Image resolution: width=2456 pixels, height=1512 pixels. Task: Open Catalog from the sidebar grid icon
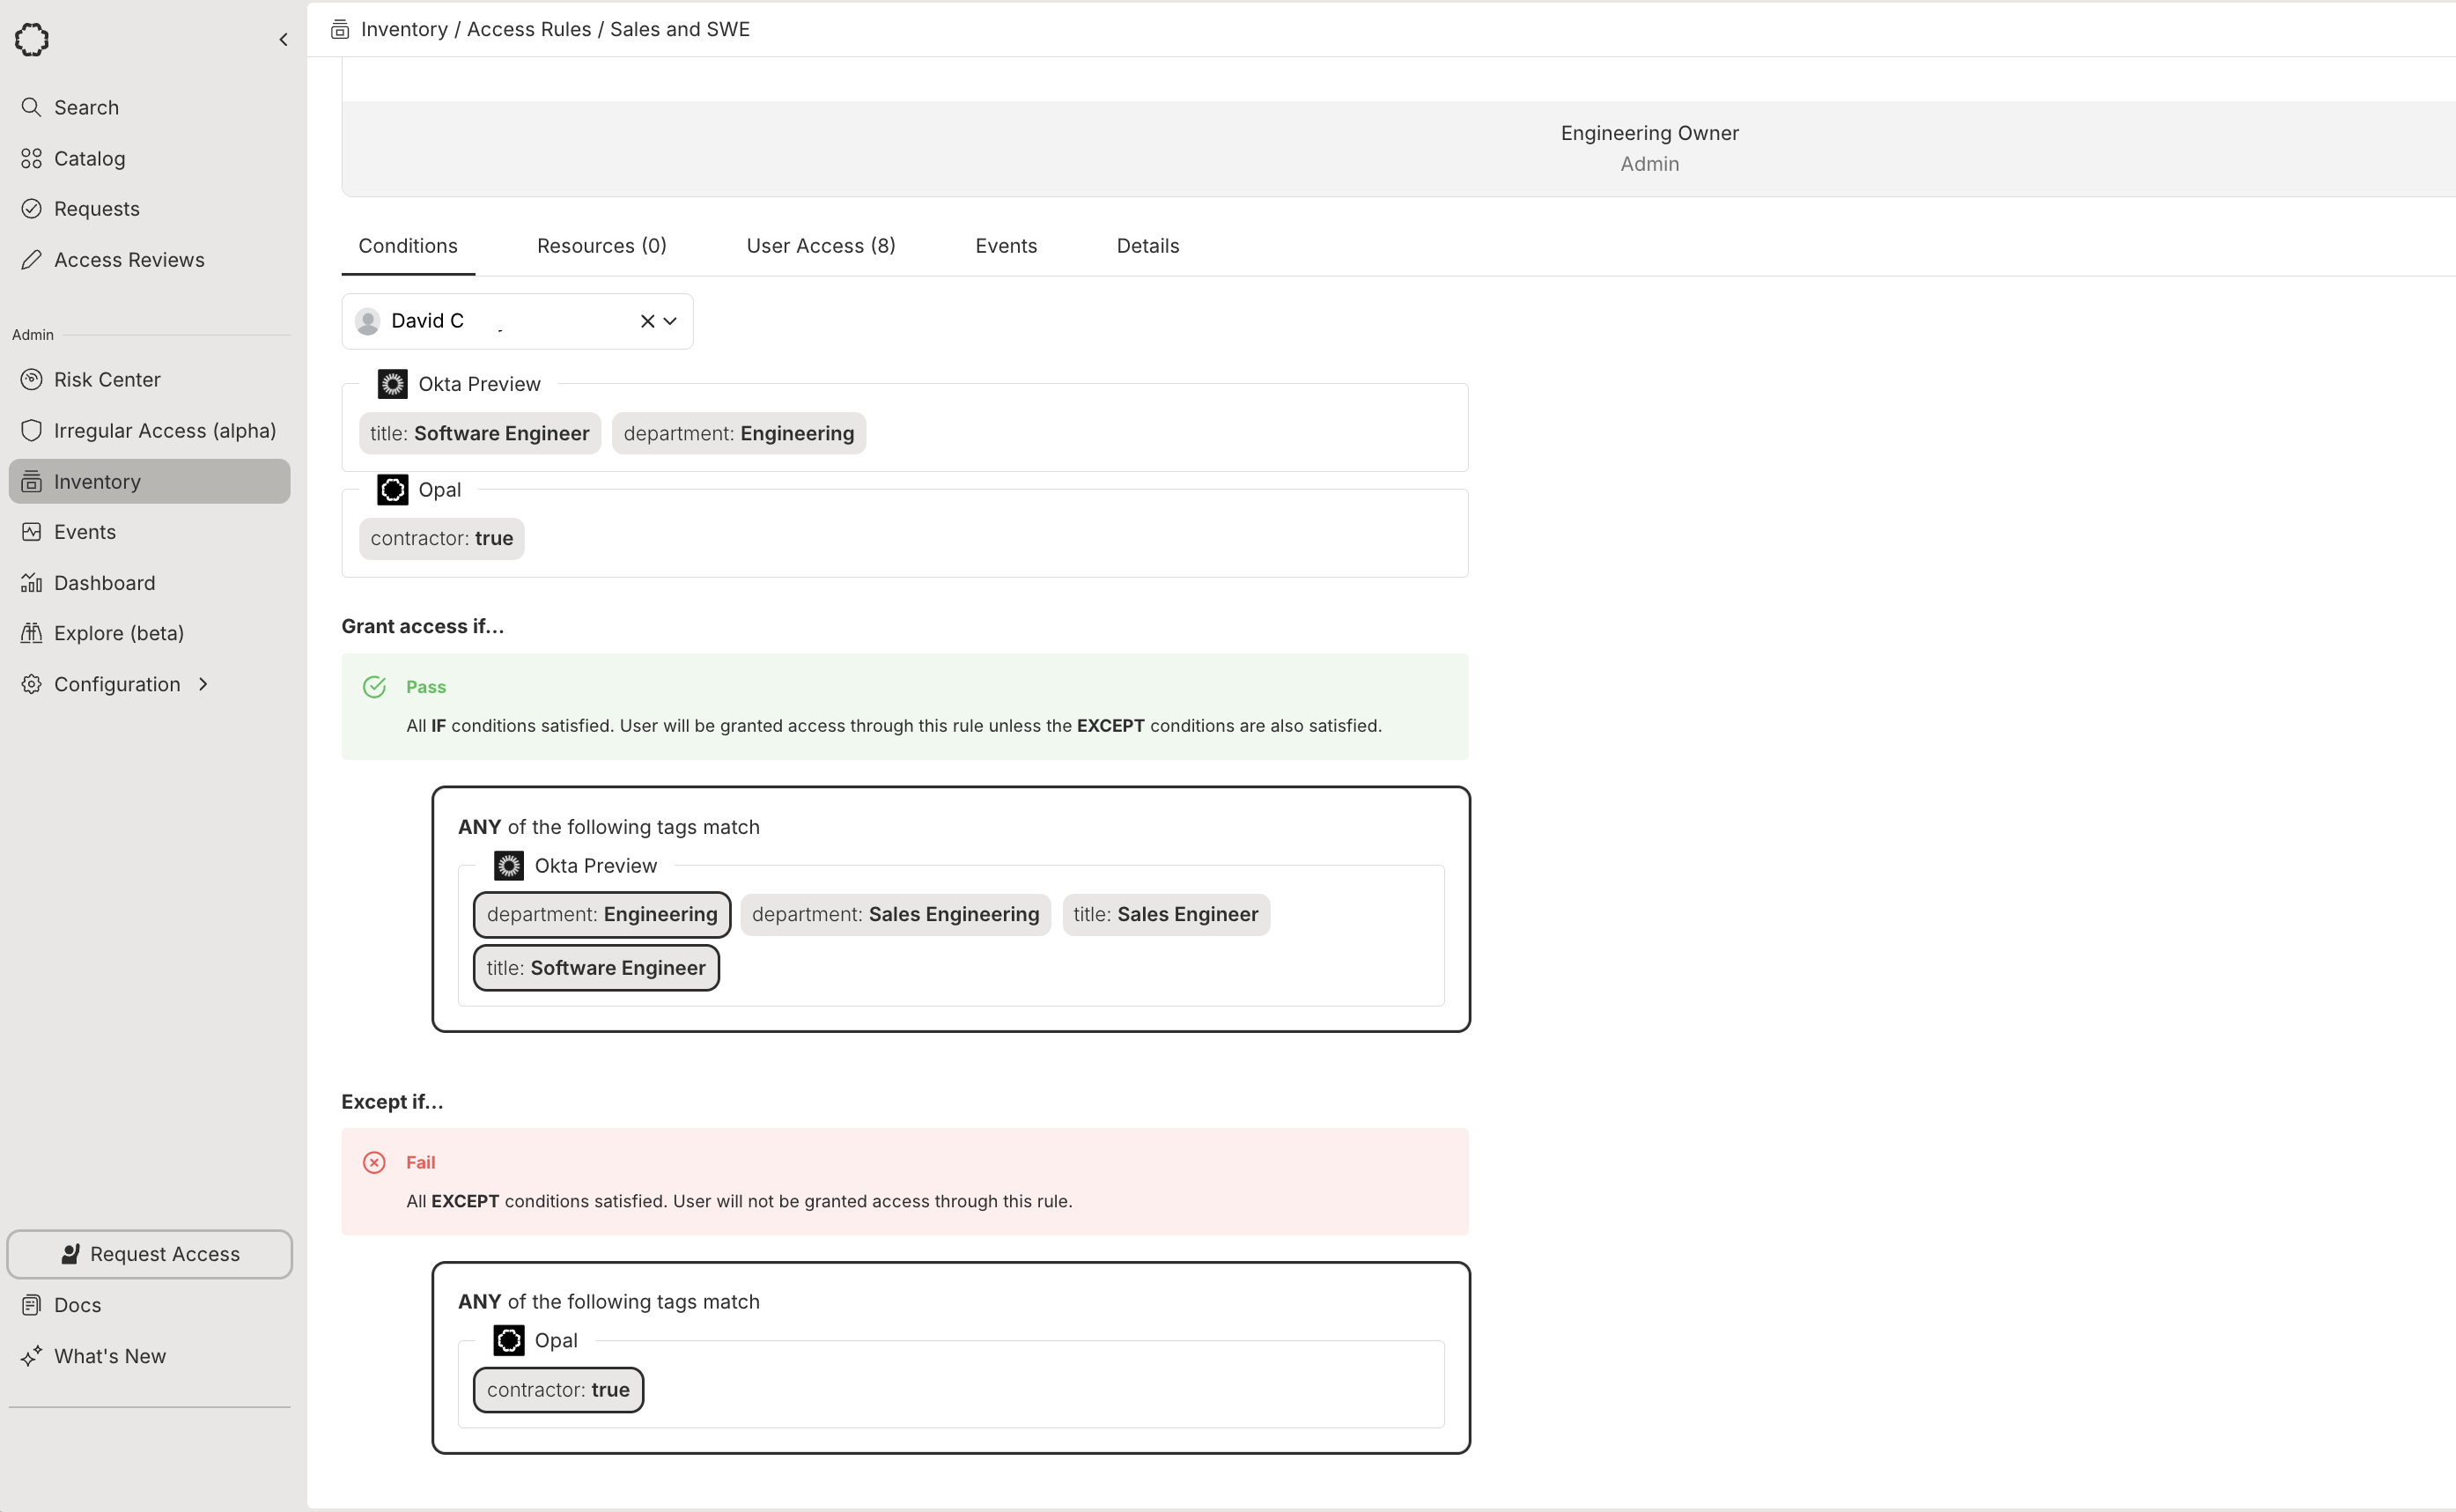[x=31, y=158]
